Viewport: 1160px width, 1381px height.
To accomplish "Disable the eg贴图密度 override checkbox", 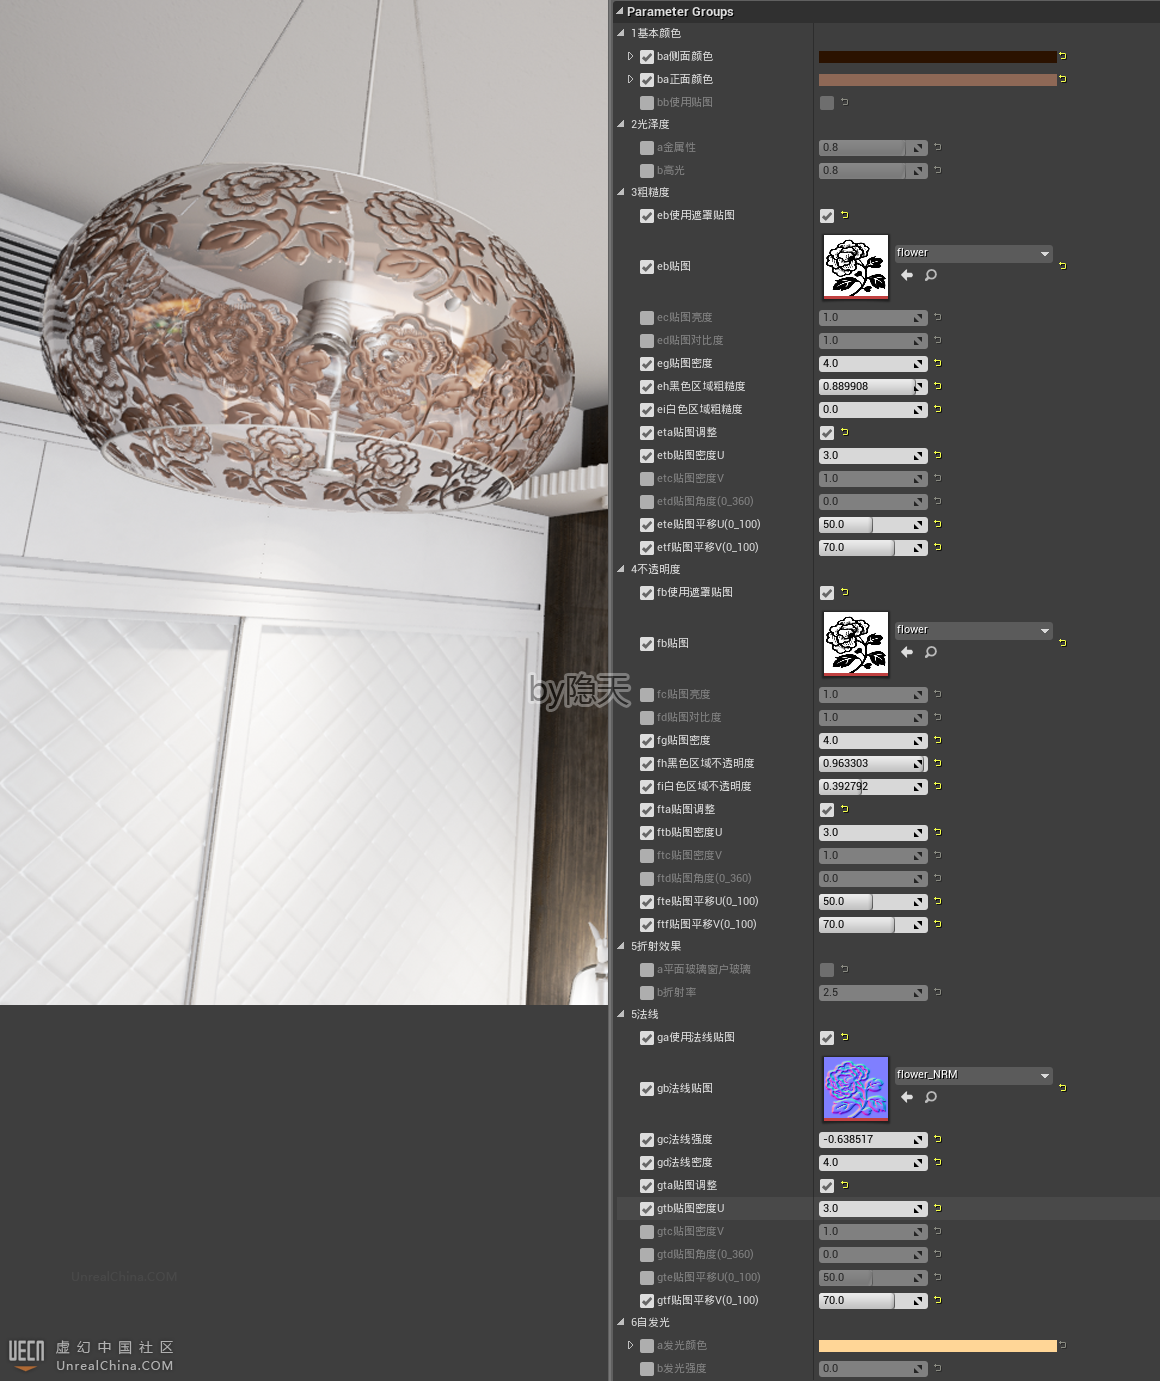I will (x=647, y=364).
